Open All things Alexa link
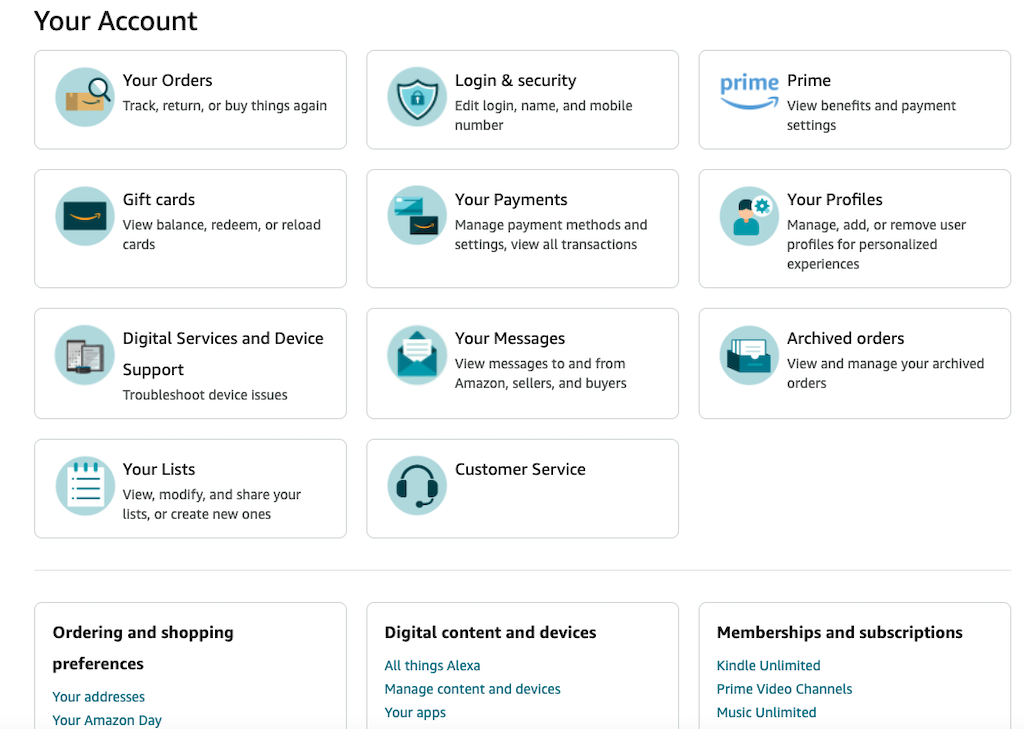This screenshot has width=1024, height=729. point(432,666)
